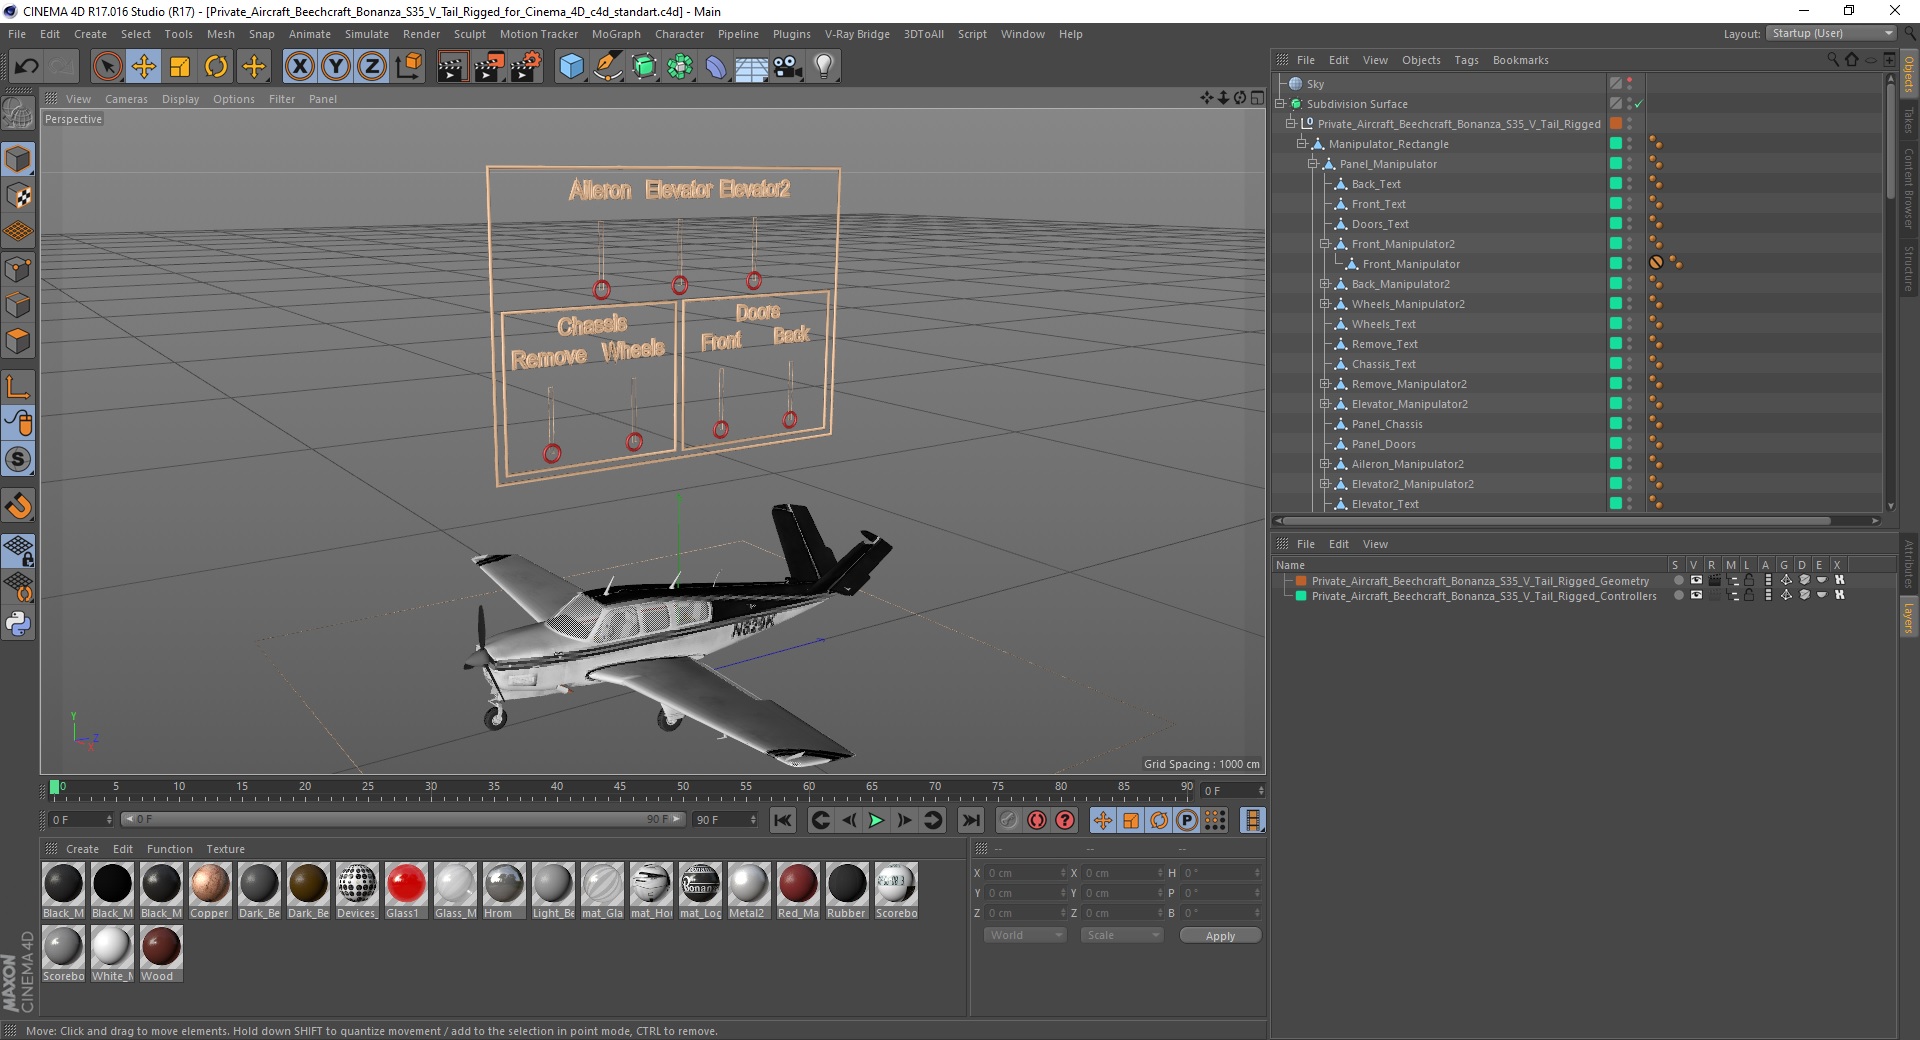The image size is (1920, 1040).
Task: Open the World coordinate dropdown
Action: pyautogui.click(x=1025, y=935)
